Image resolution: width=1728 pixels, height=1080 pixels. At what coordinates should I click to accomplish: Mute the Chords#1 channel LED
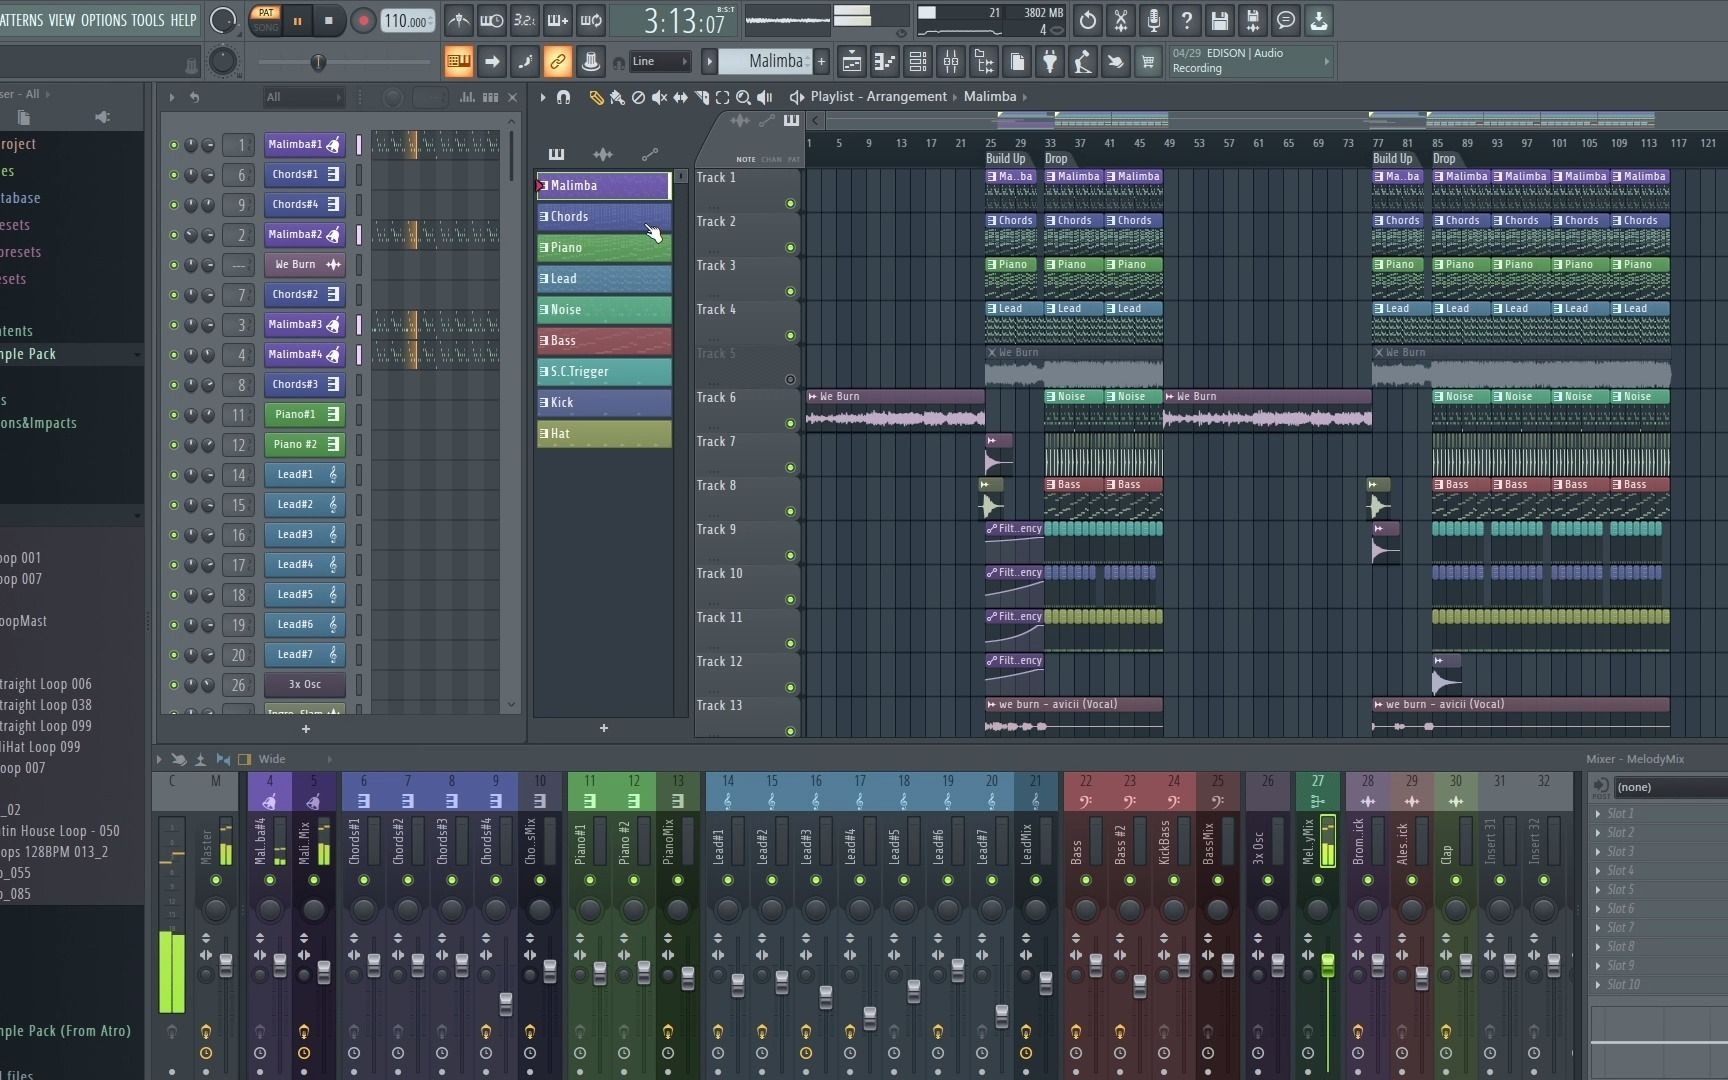(x=174, y=175)
